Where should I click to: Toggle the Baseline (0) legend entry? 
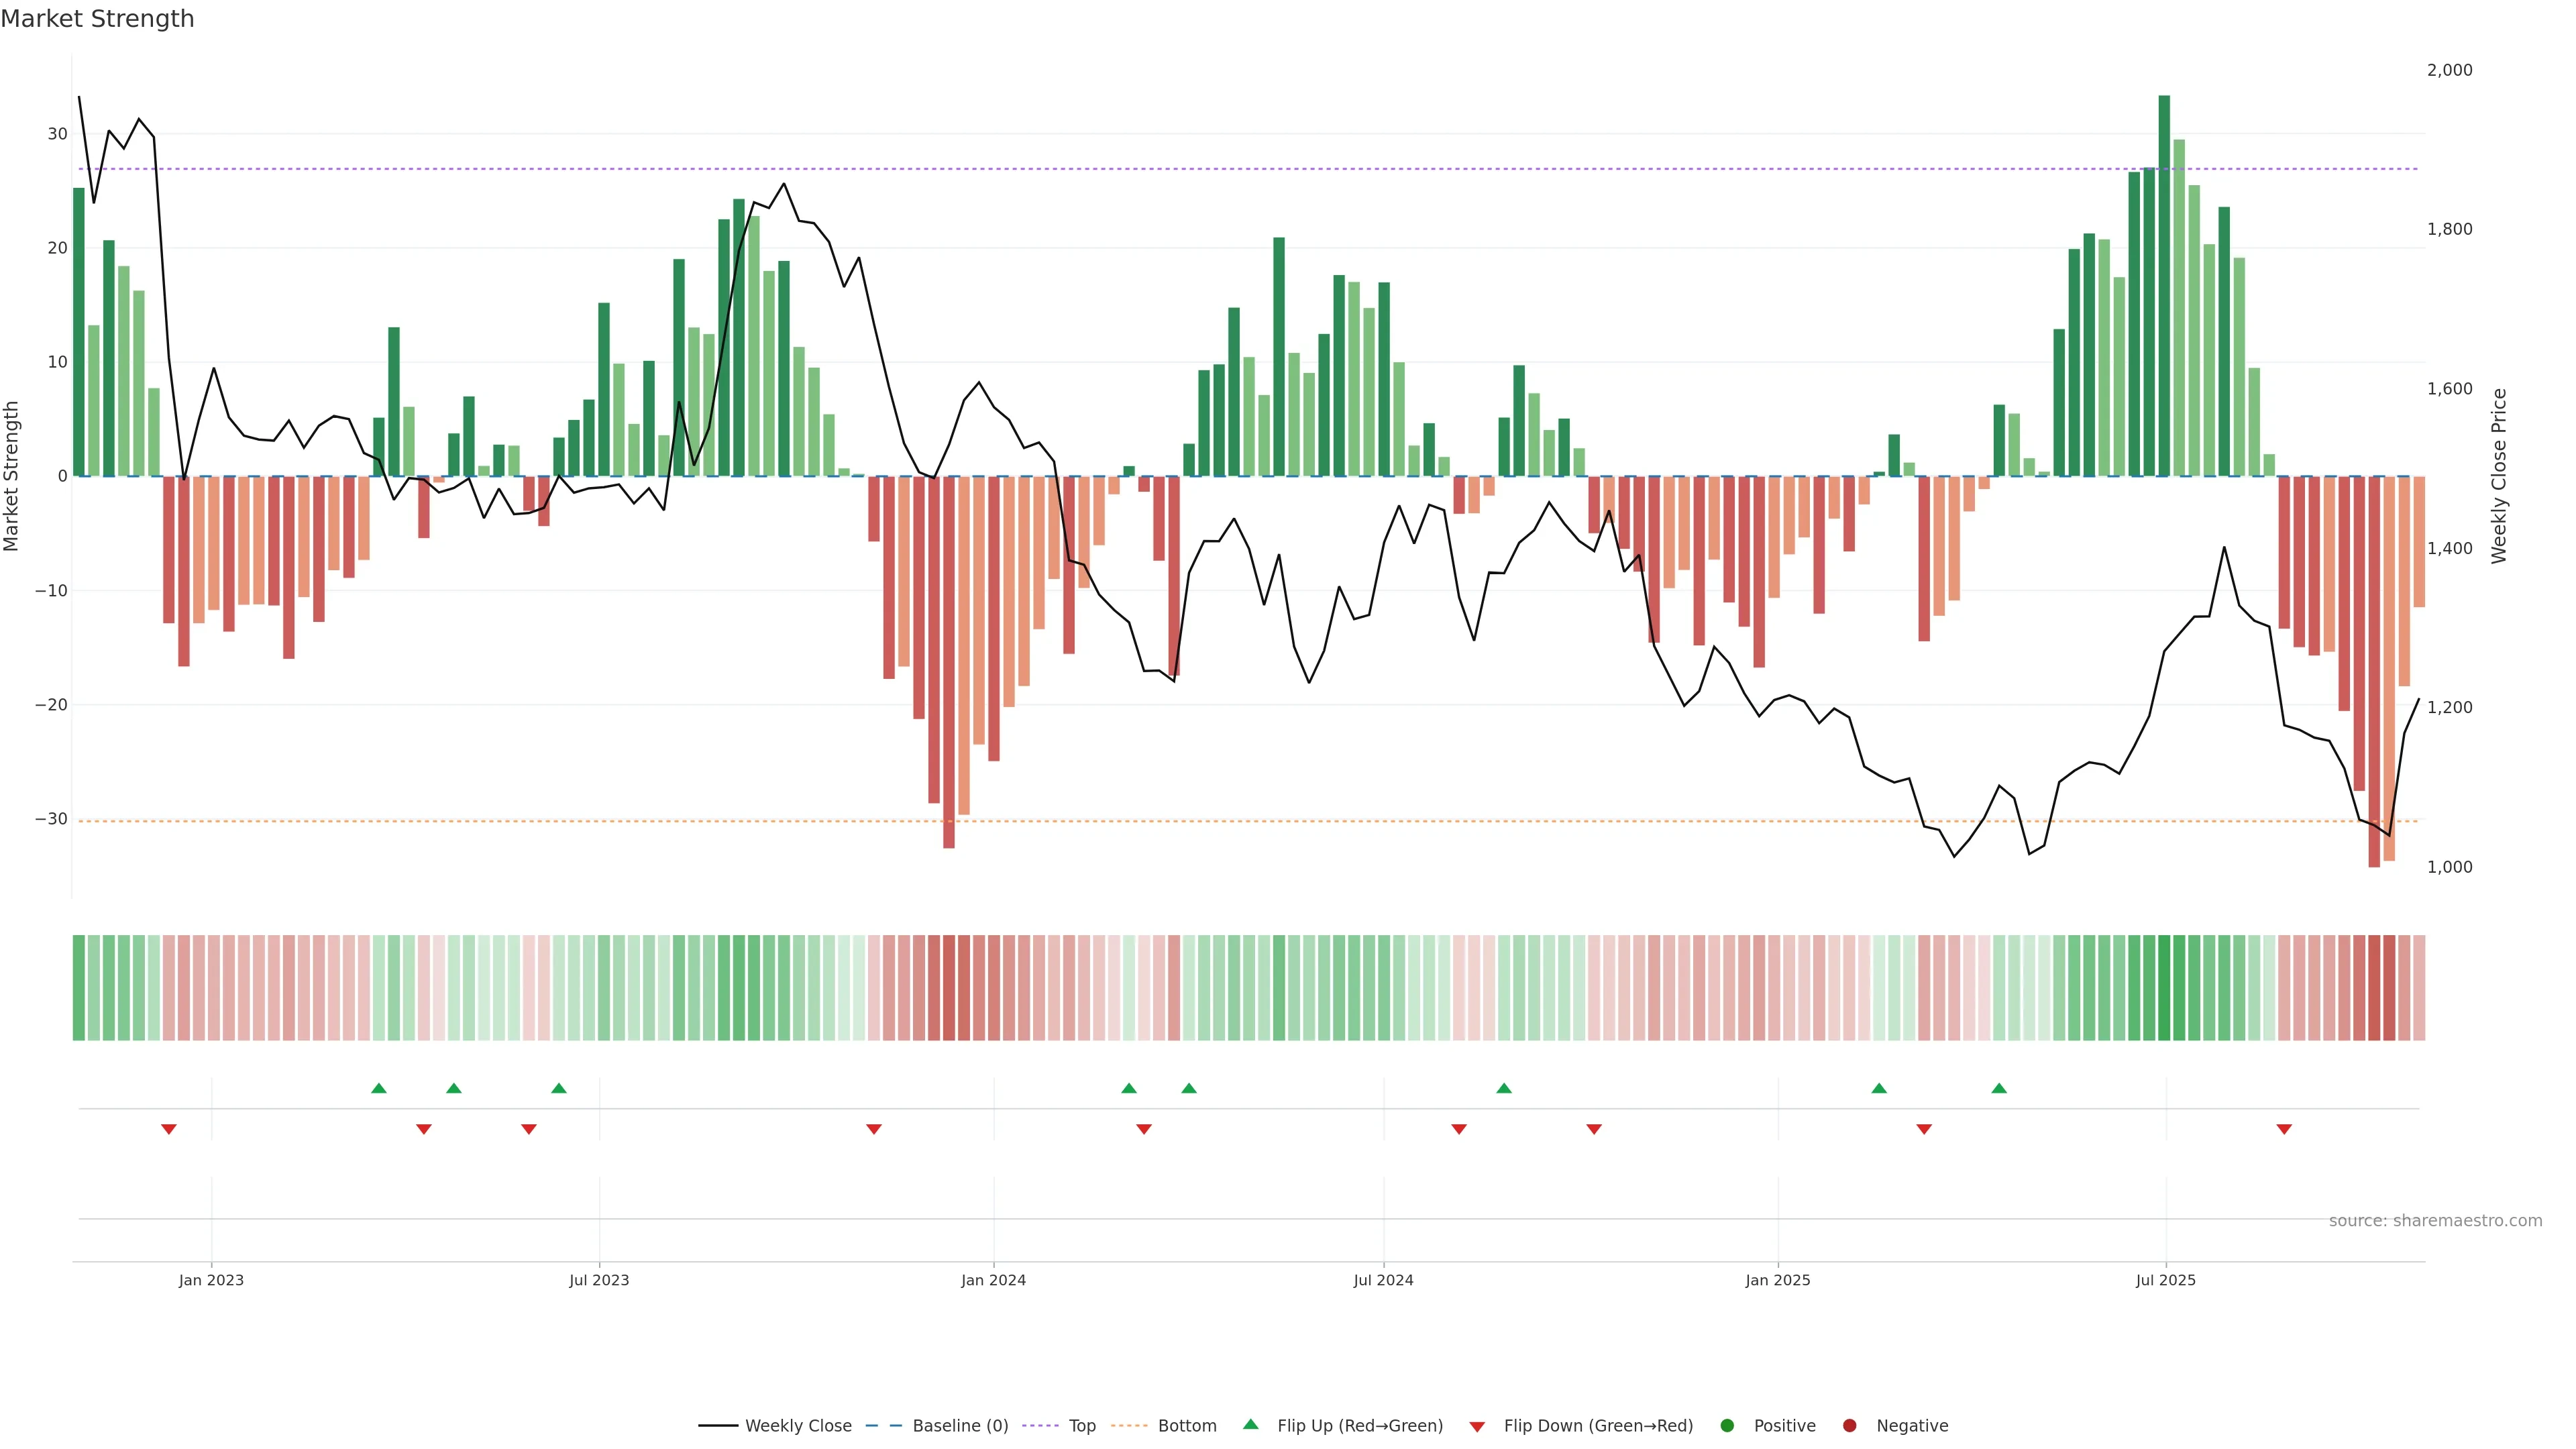(x=959, y=1426)
